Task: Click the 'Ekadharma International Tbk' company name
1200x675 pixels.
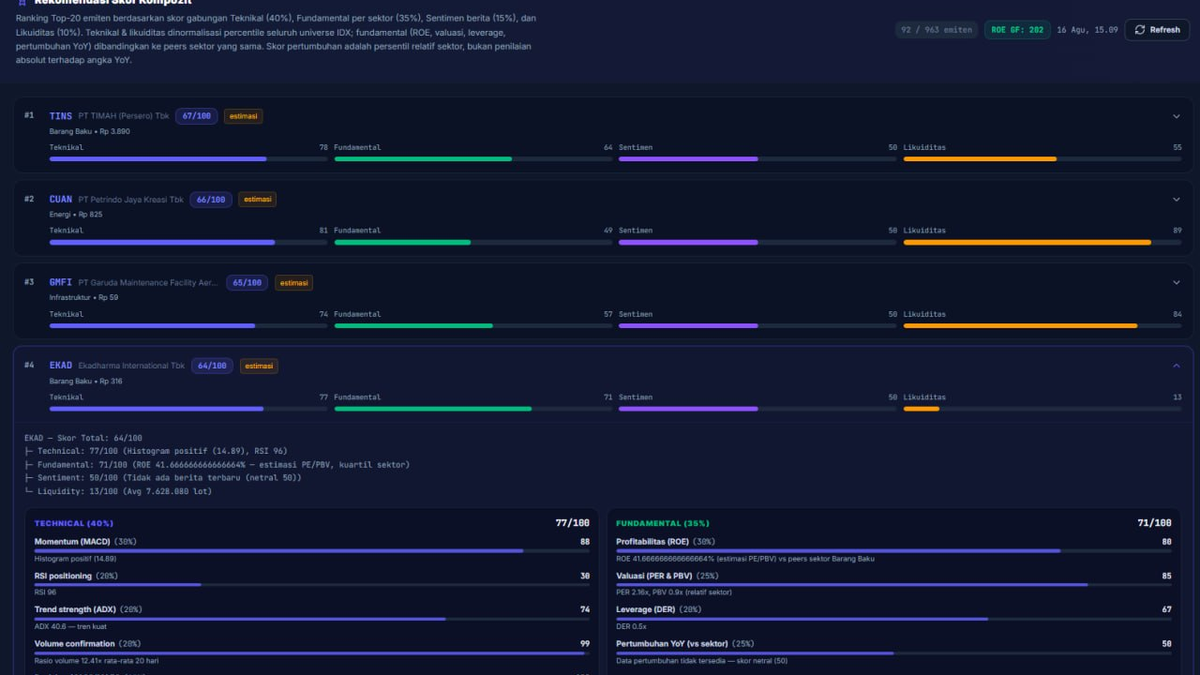Action: pos(132,366)
